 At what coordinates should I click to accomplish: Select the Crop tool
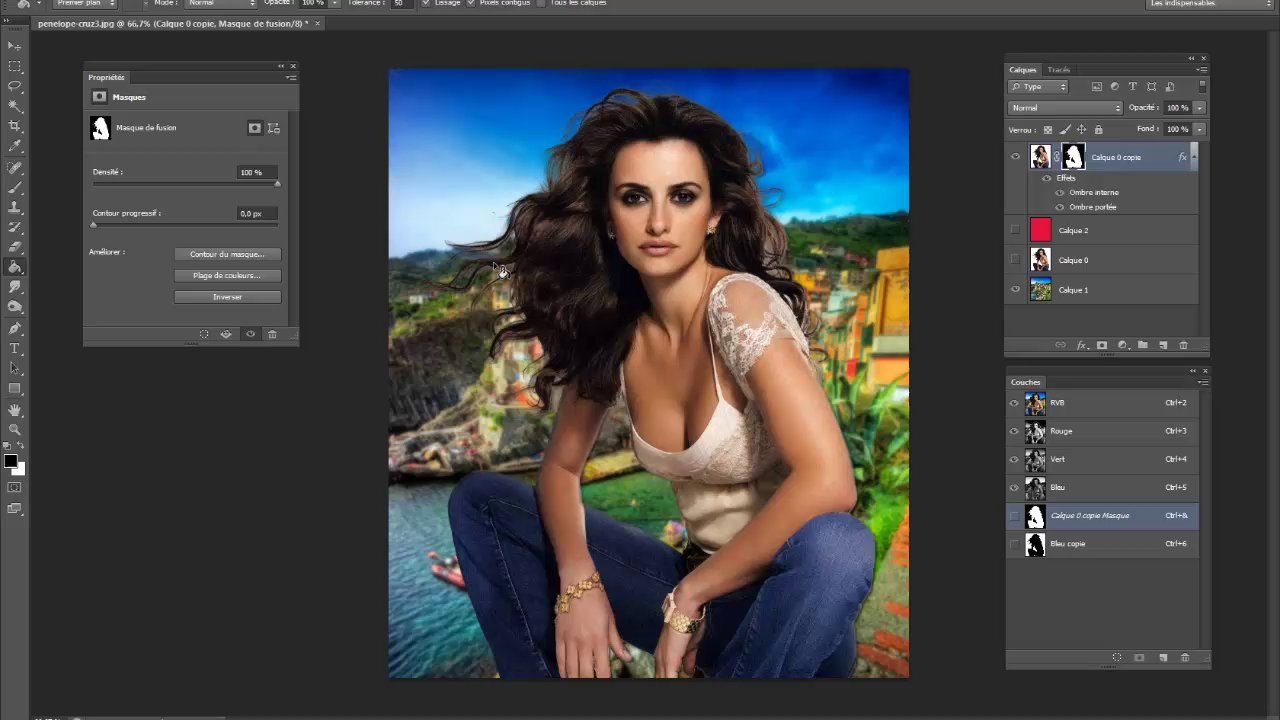coord(15,126)
